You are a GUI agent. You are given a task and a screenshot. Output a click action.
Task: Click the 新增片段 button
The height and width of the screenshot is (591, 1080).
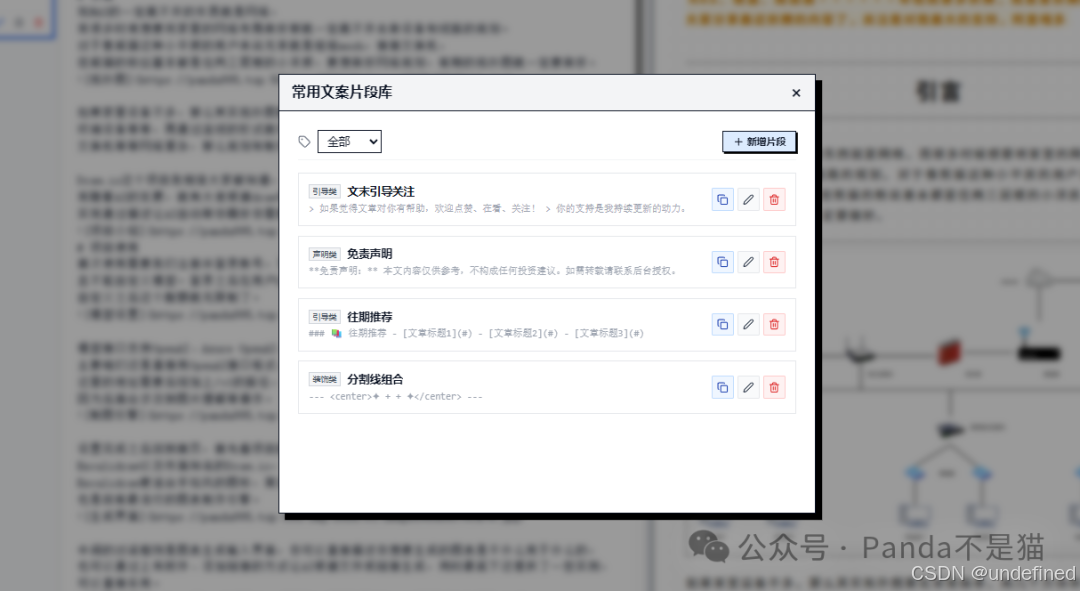click(758, 141)
